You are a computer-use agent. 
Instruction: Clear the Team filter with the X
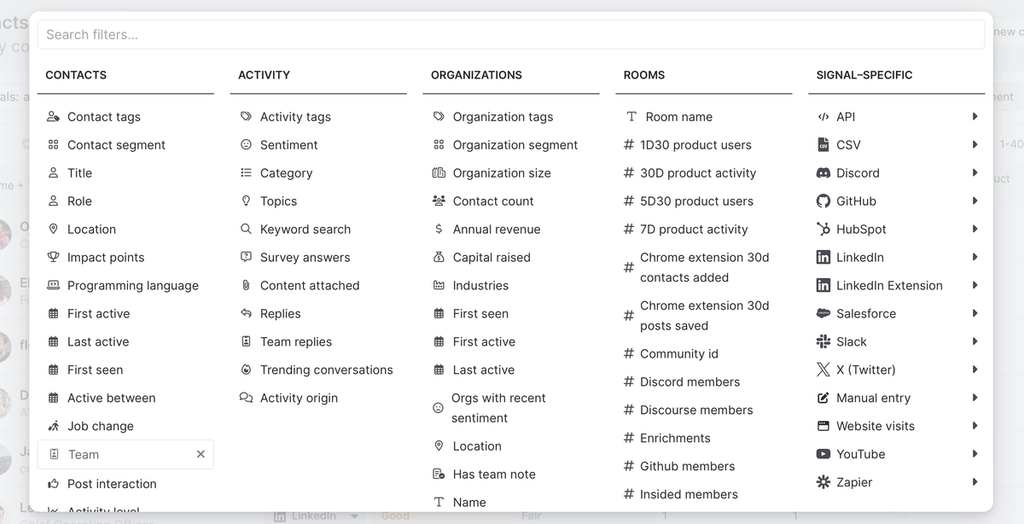(200, 454)
